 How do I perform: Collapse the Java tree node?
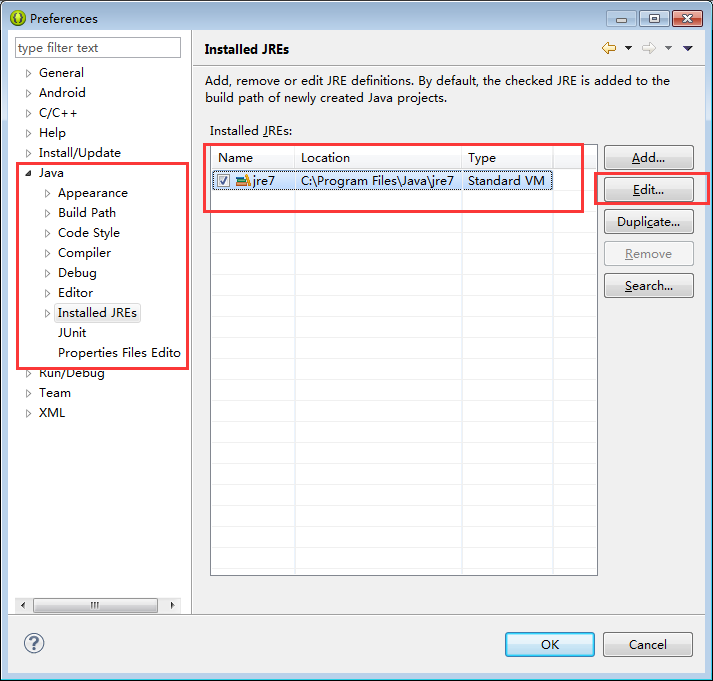[28, 173]
